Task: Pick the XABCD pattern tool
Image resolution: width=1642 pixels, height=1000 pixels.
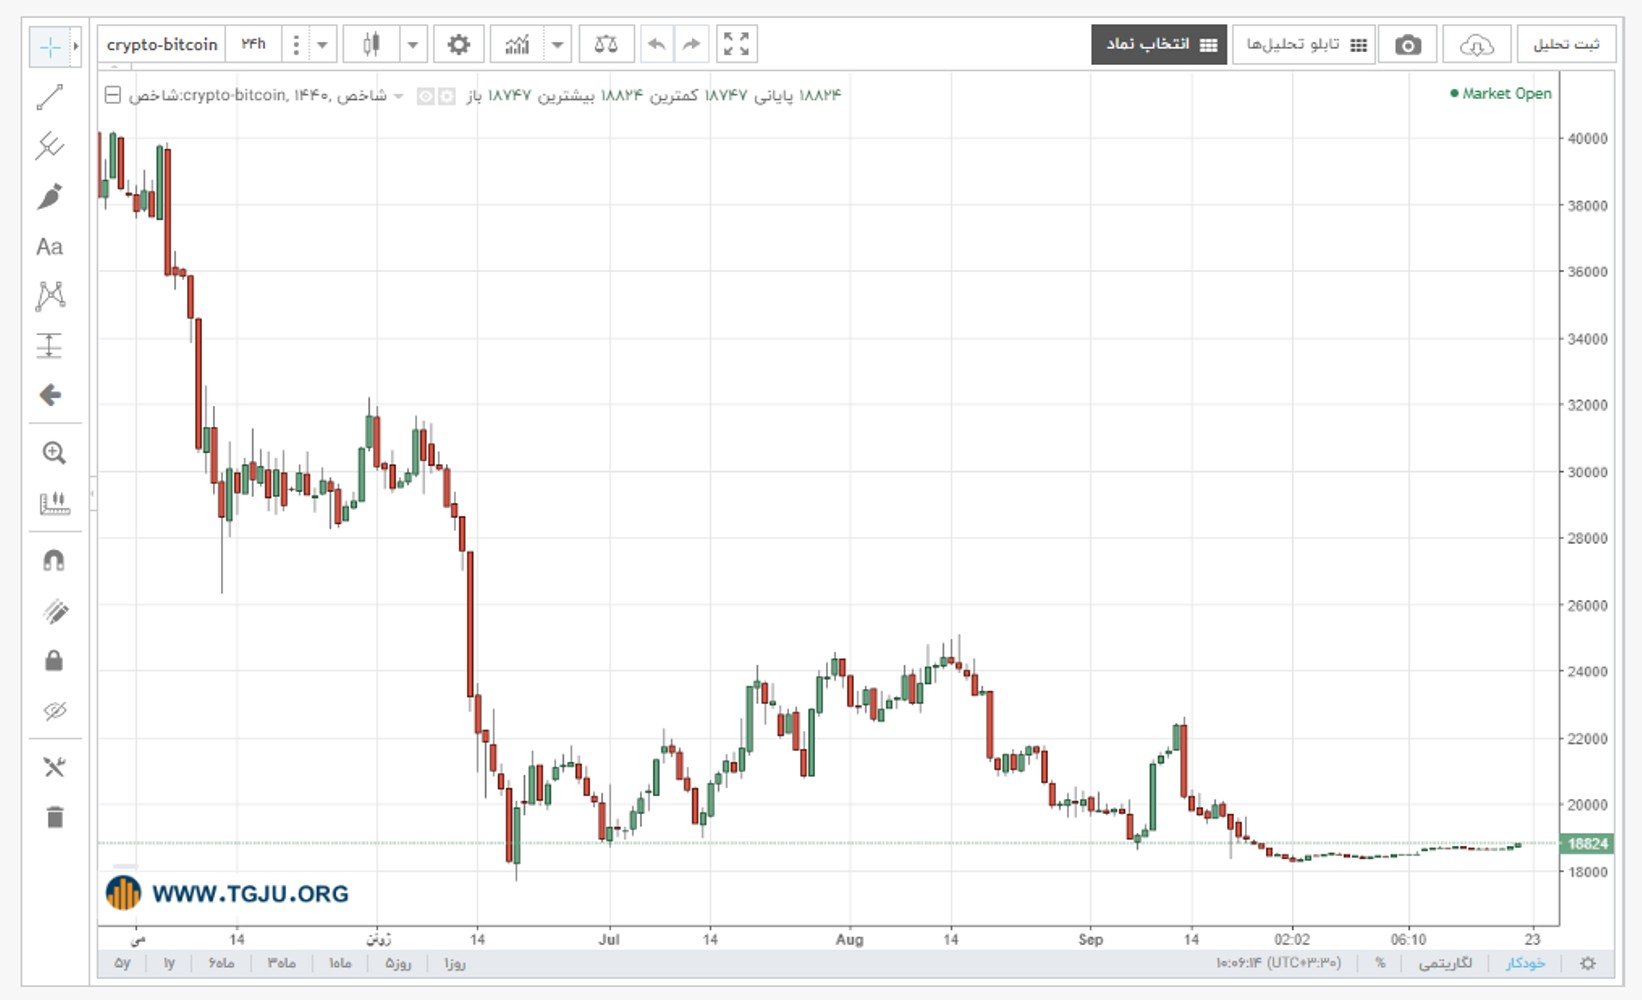Action: [x=49, y=296]
